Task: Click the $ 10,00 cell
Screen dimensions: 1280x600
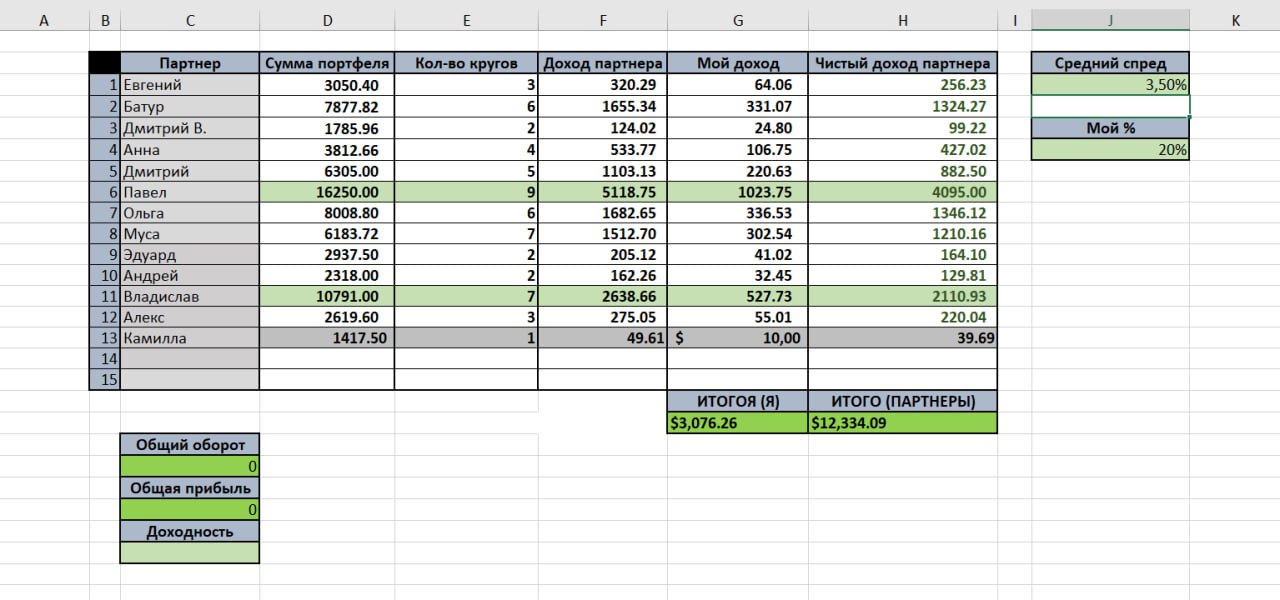Action: pos(737,338)
